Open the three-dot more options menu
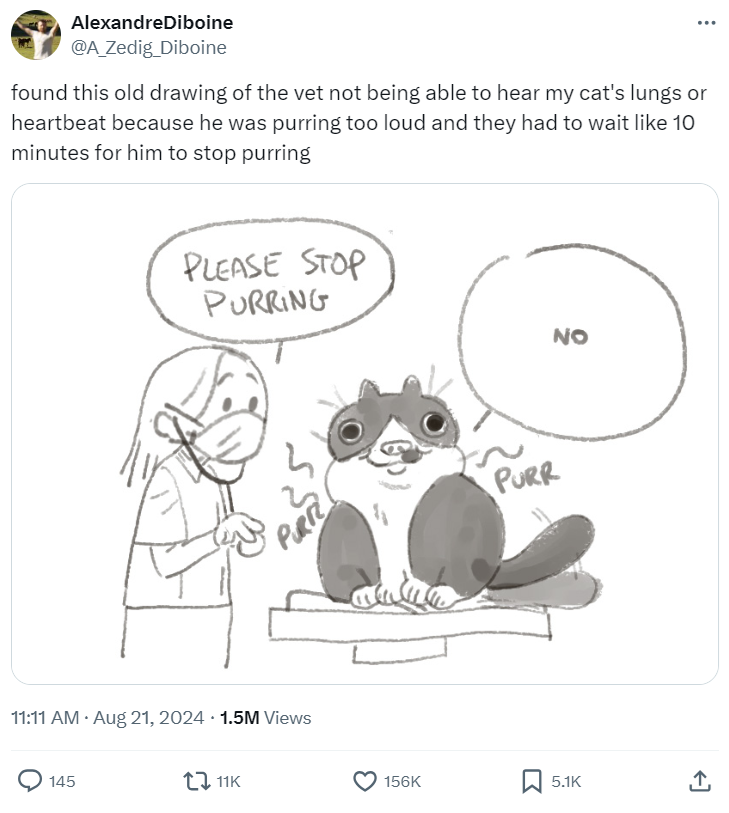 click(x=706, y=23)
